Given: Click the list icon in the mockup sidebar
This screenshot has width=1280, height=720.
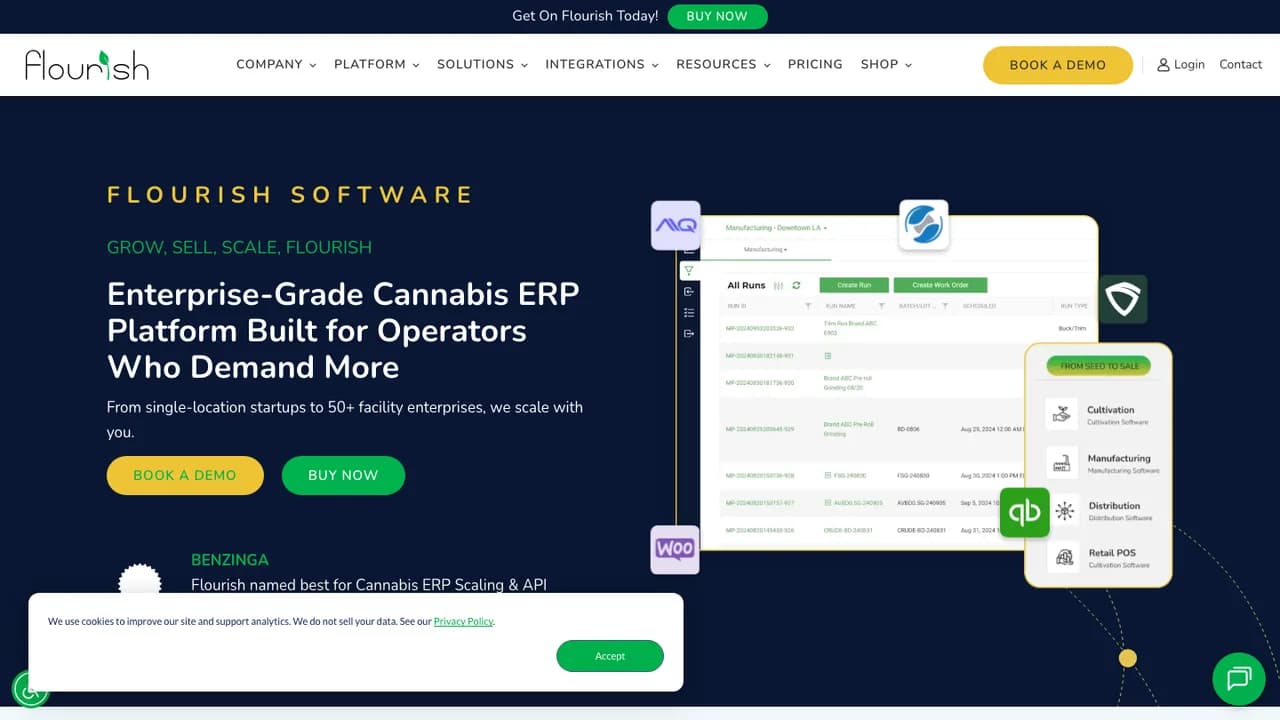Looking at the screenshot, I should coord(689,313).
